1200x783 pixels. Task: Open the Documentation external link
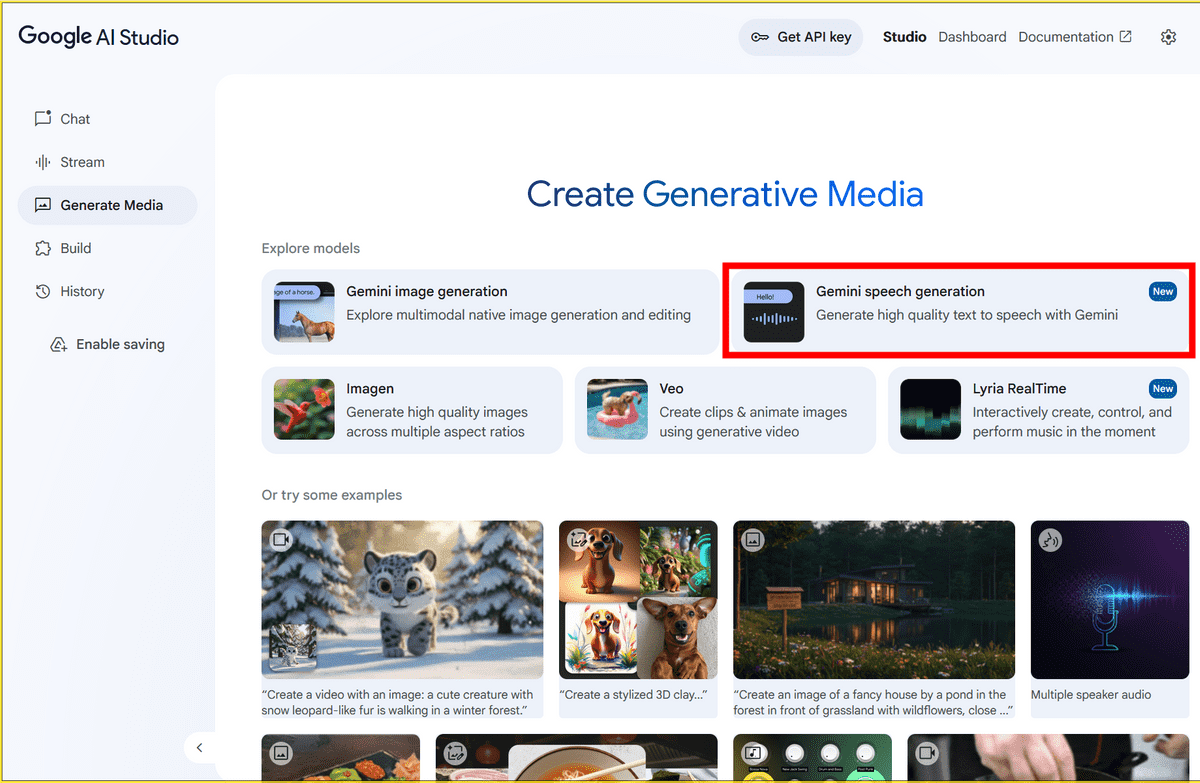tap(1075, 37)
